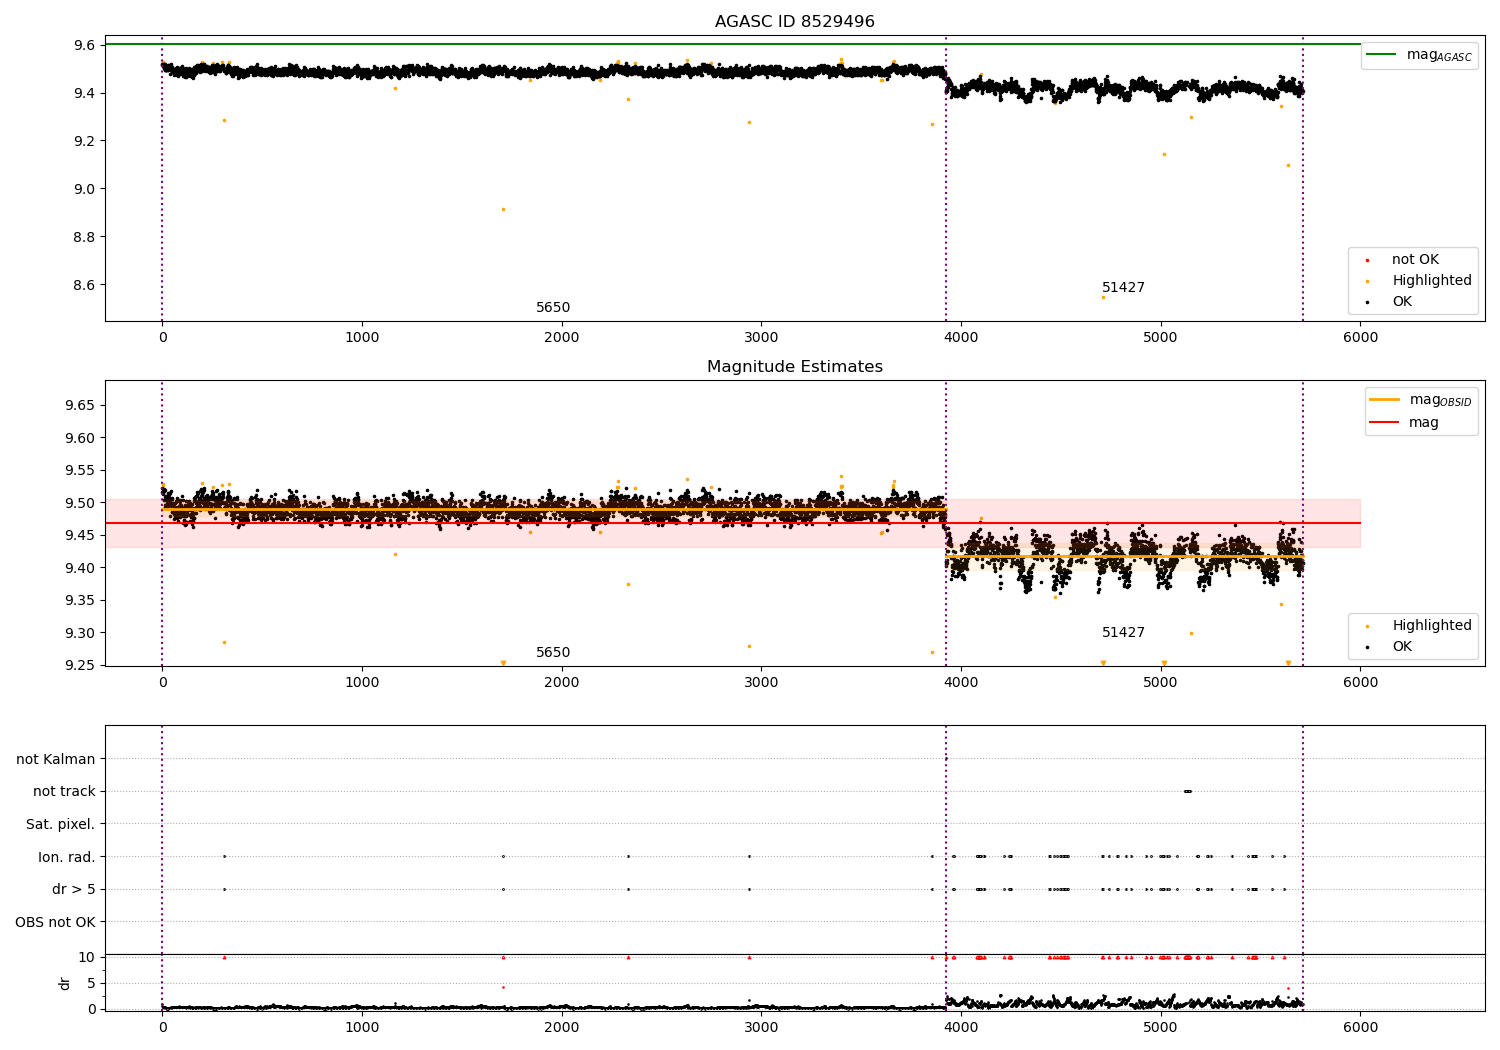Click the 5000 x-tick under the middle plot
Screen dimensions: 1500x1050
(x=1161, y=683)
